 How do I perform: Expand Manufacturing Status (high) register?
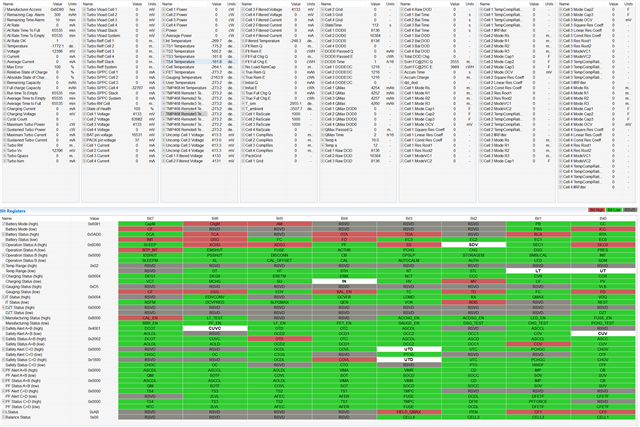coord(4,318)
